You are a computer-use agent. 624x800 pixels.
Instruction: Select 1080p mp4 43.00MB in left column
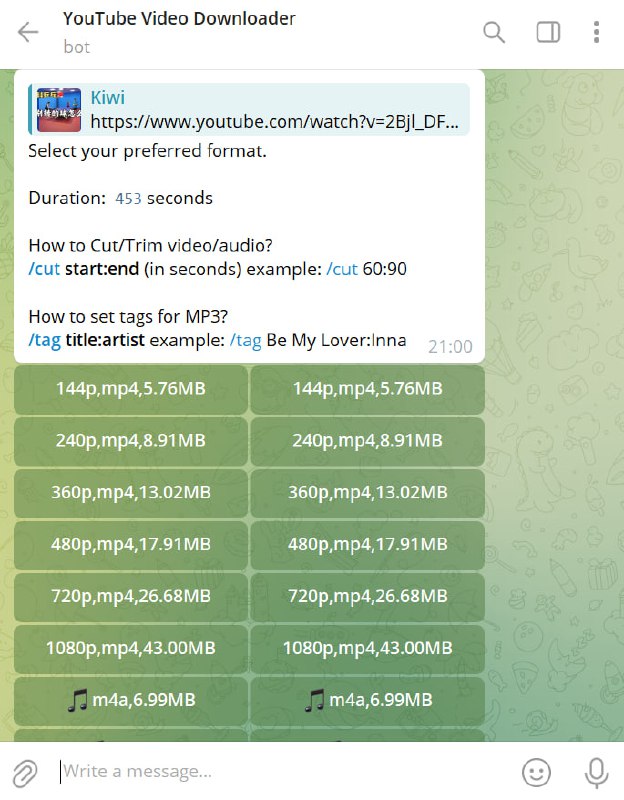coord(131,648)
